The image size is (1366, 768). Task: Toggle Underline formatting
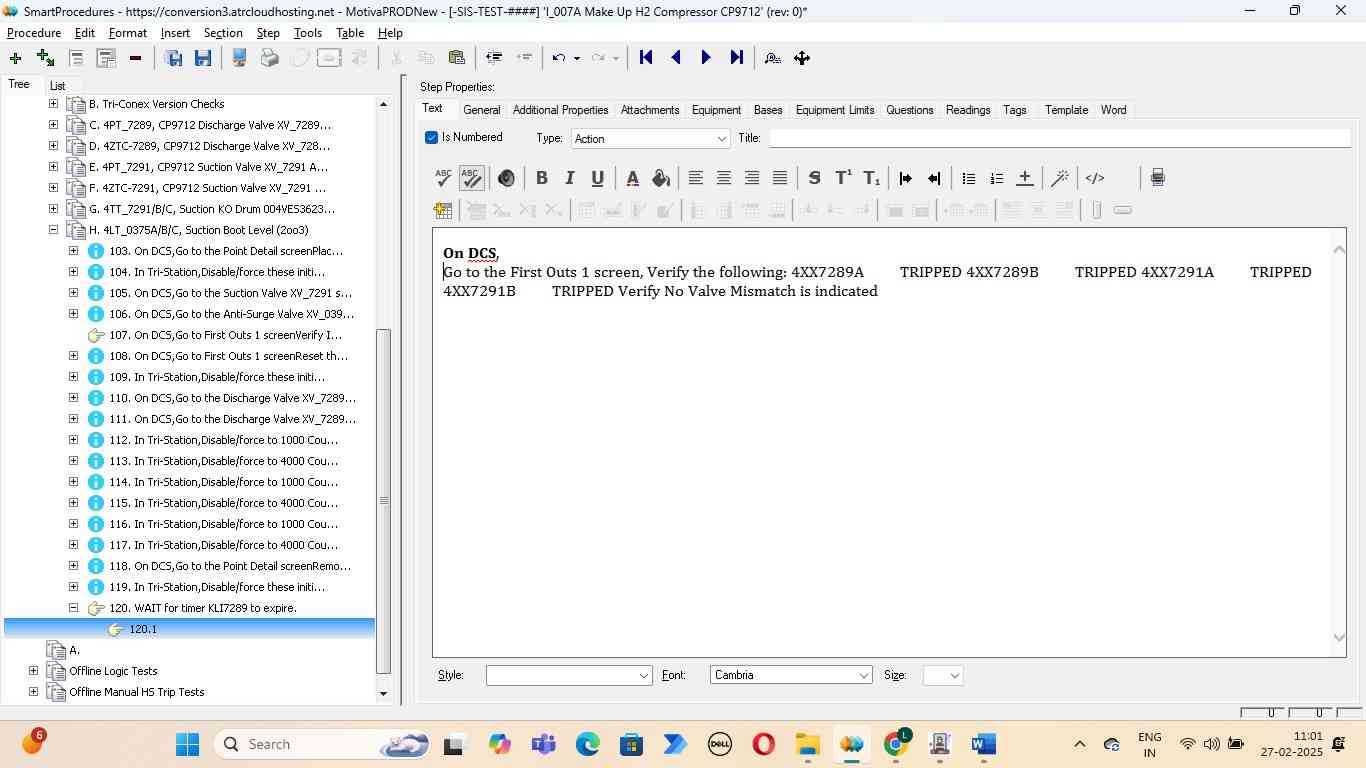click(597, 178)
